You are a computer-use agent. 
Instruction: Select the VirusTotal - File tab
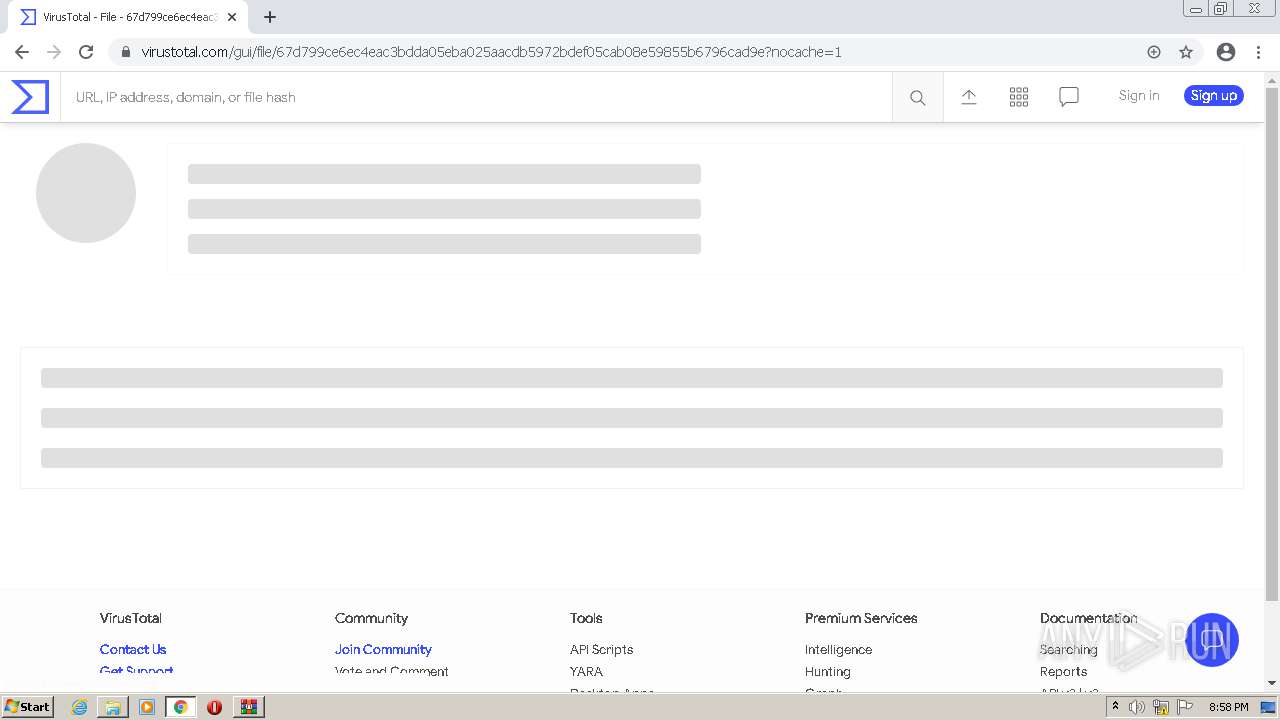(126, 17)
